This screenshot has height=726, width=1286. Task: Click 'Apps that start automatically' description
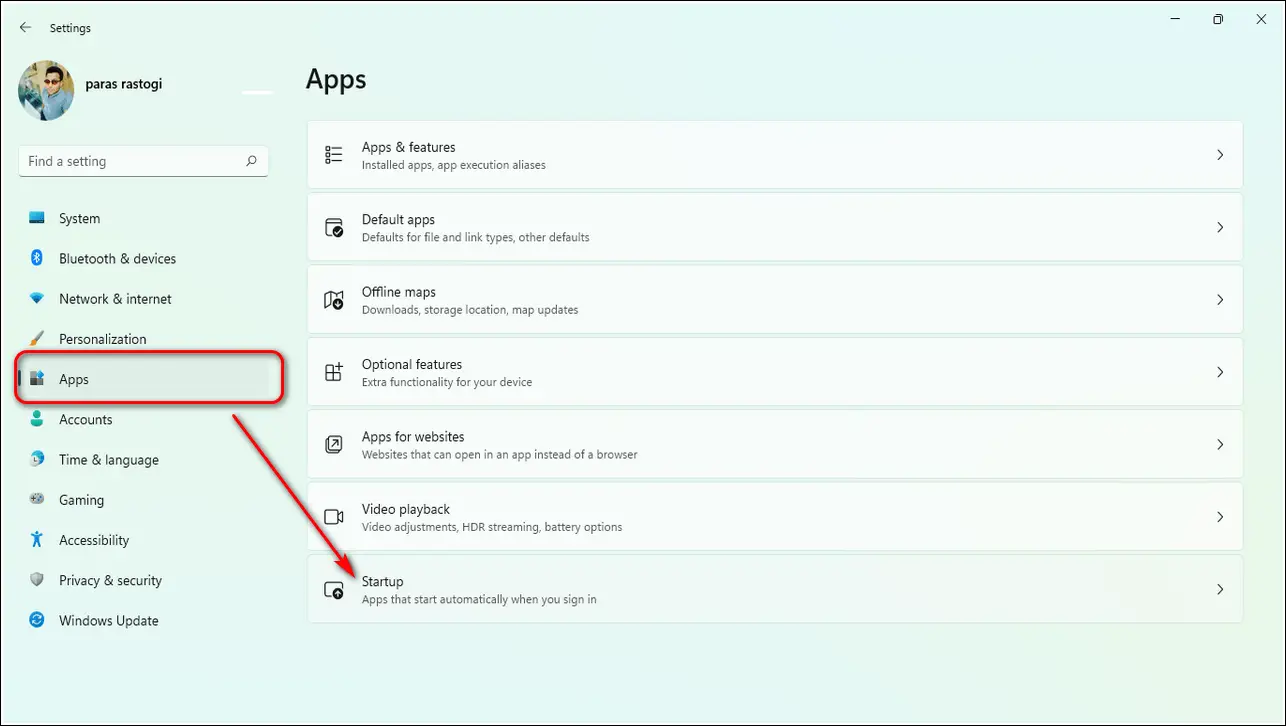[479, 600]
